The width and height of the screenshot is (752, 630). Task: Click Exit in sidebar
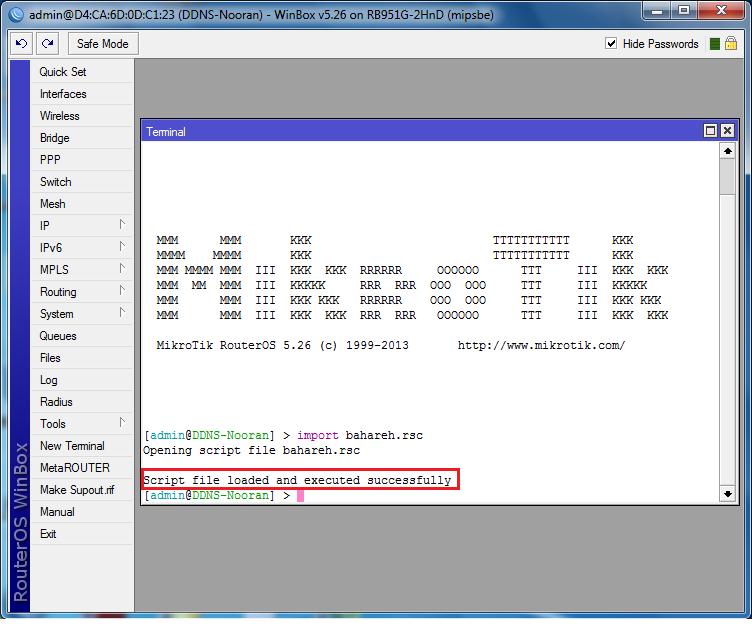tap(82, 534)
